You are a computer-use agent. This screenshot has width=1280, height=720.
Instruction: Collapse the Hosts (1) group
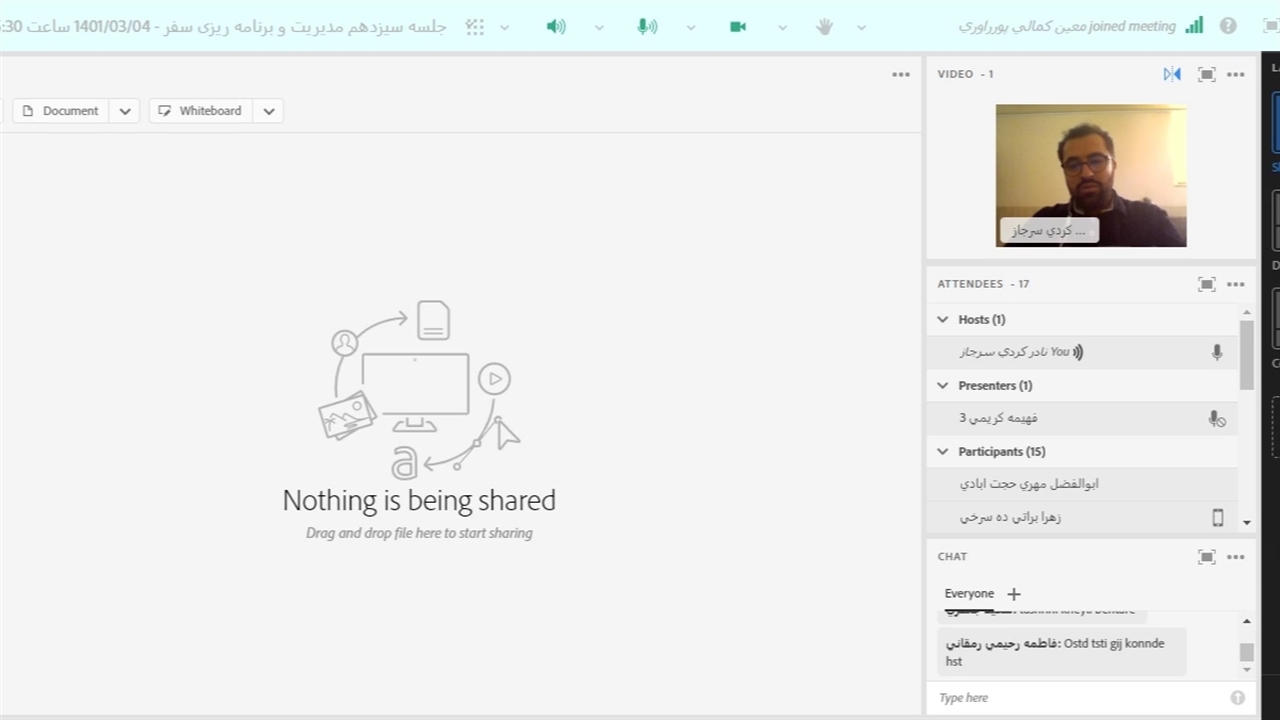943,319
